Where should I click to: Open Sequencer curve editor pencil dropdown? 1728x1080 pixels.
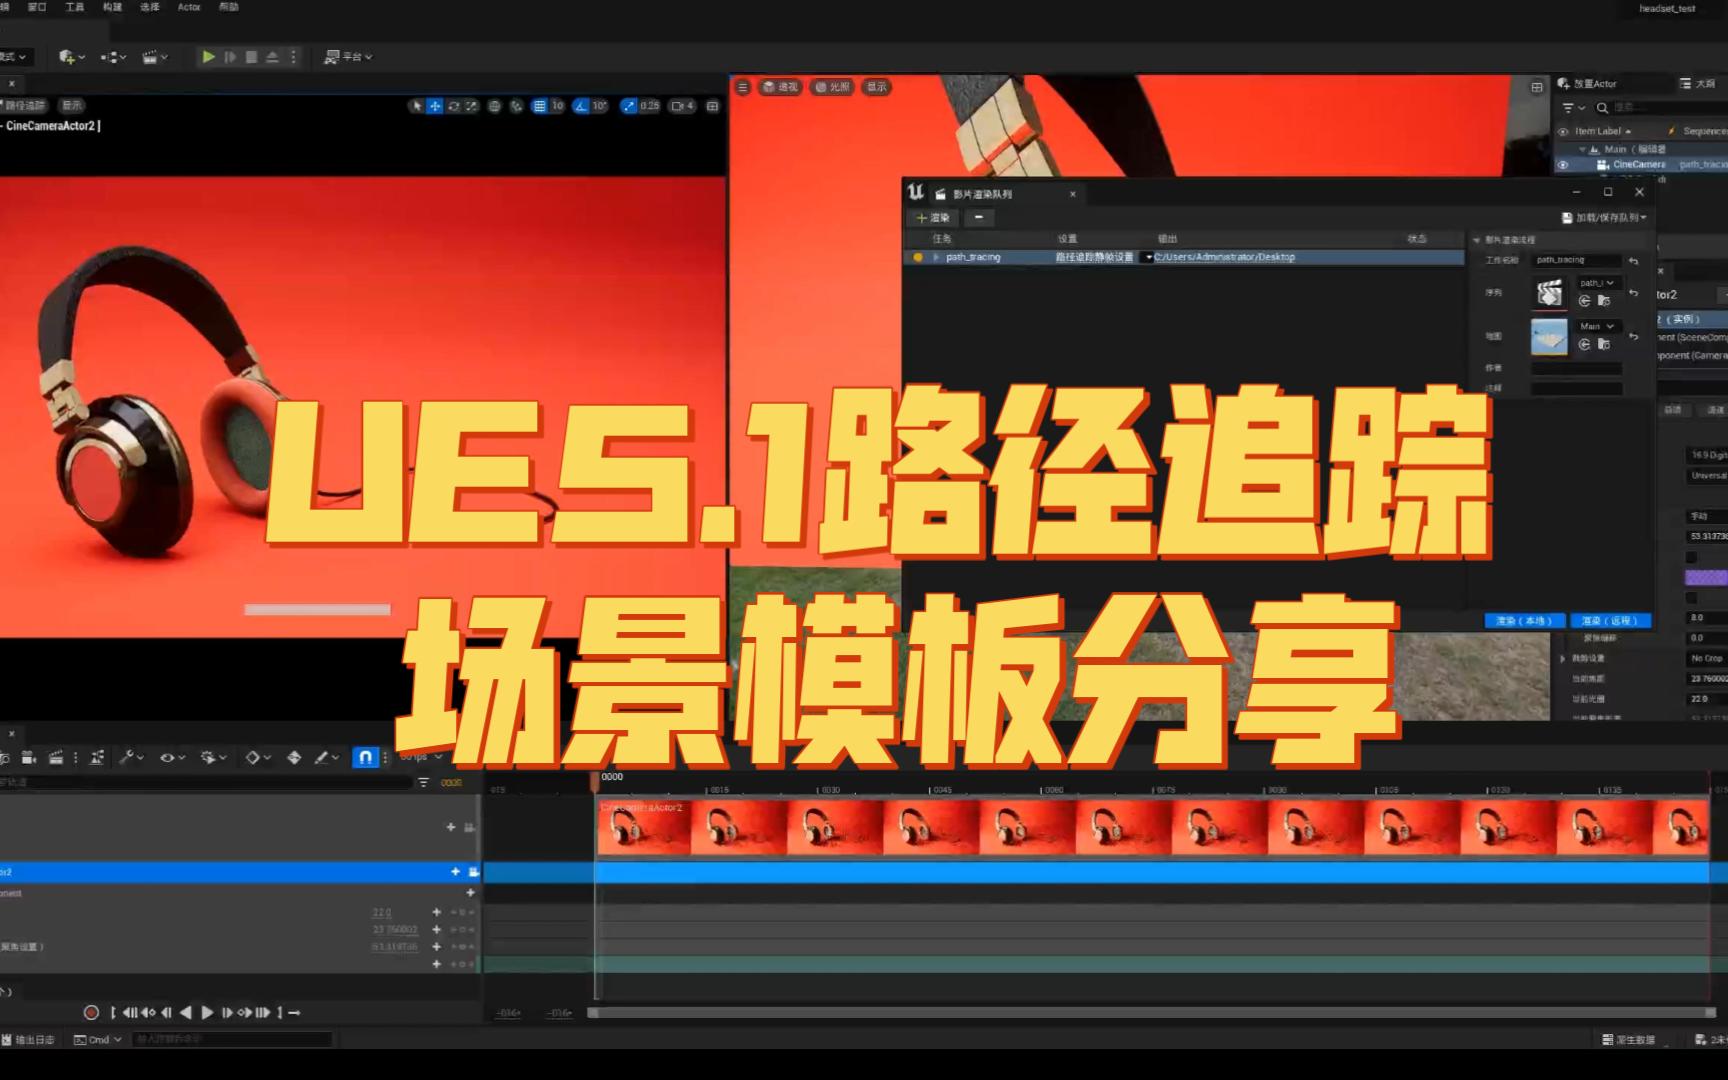[x=327, y=758]
